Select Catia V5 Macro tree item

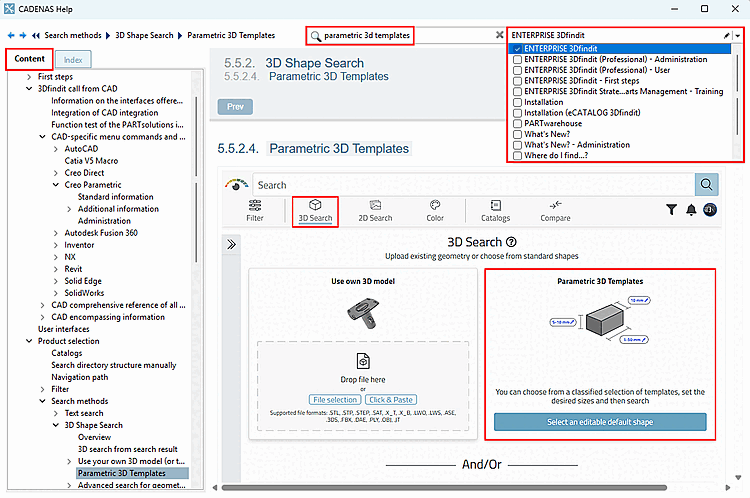(x=91, y=161)
